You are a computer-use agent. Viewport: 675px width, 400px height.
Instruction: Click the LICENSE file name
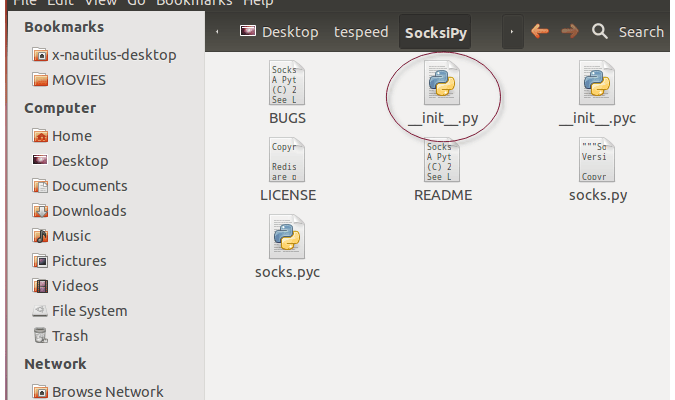[x=288, y=195]
